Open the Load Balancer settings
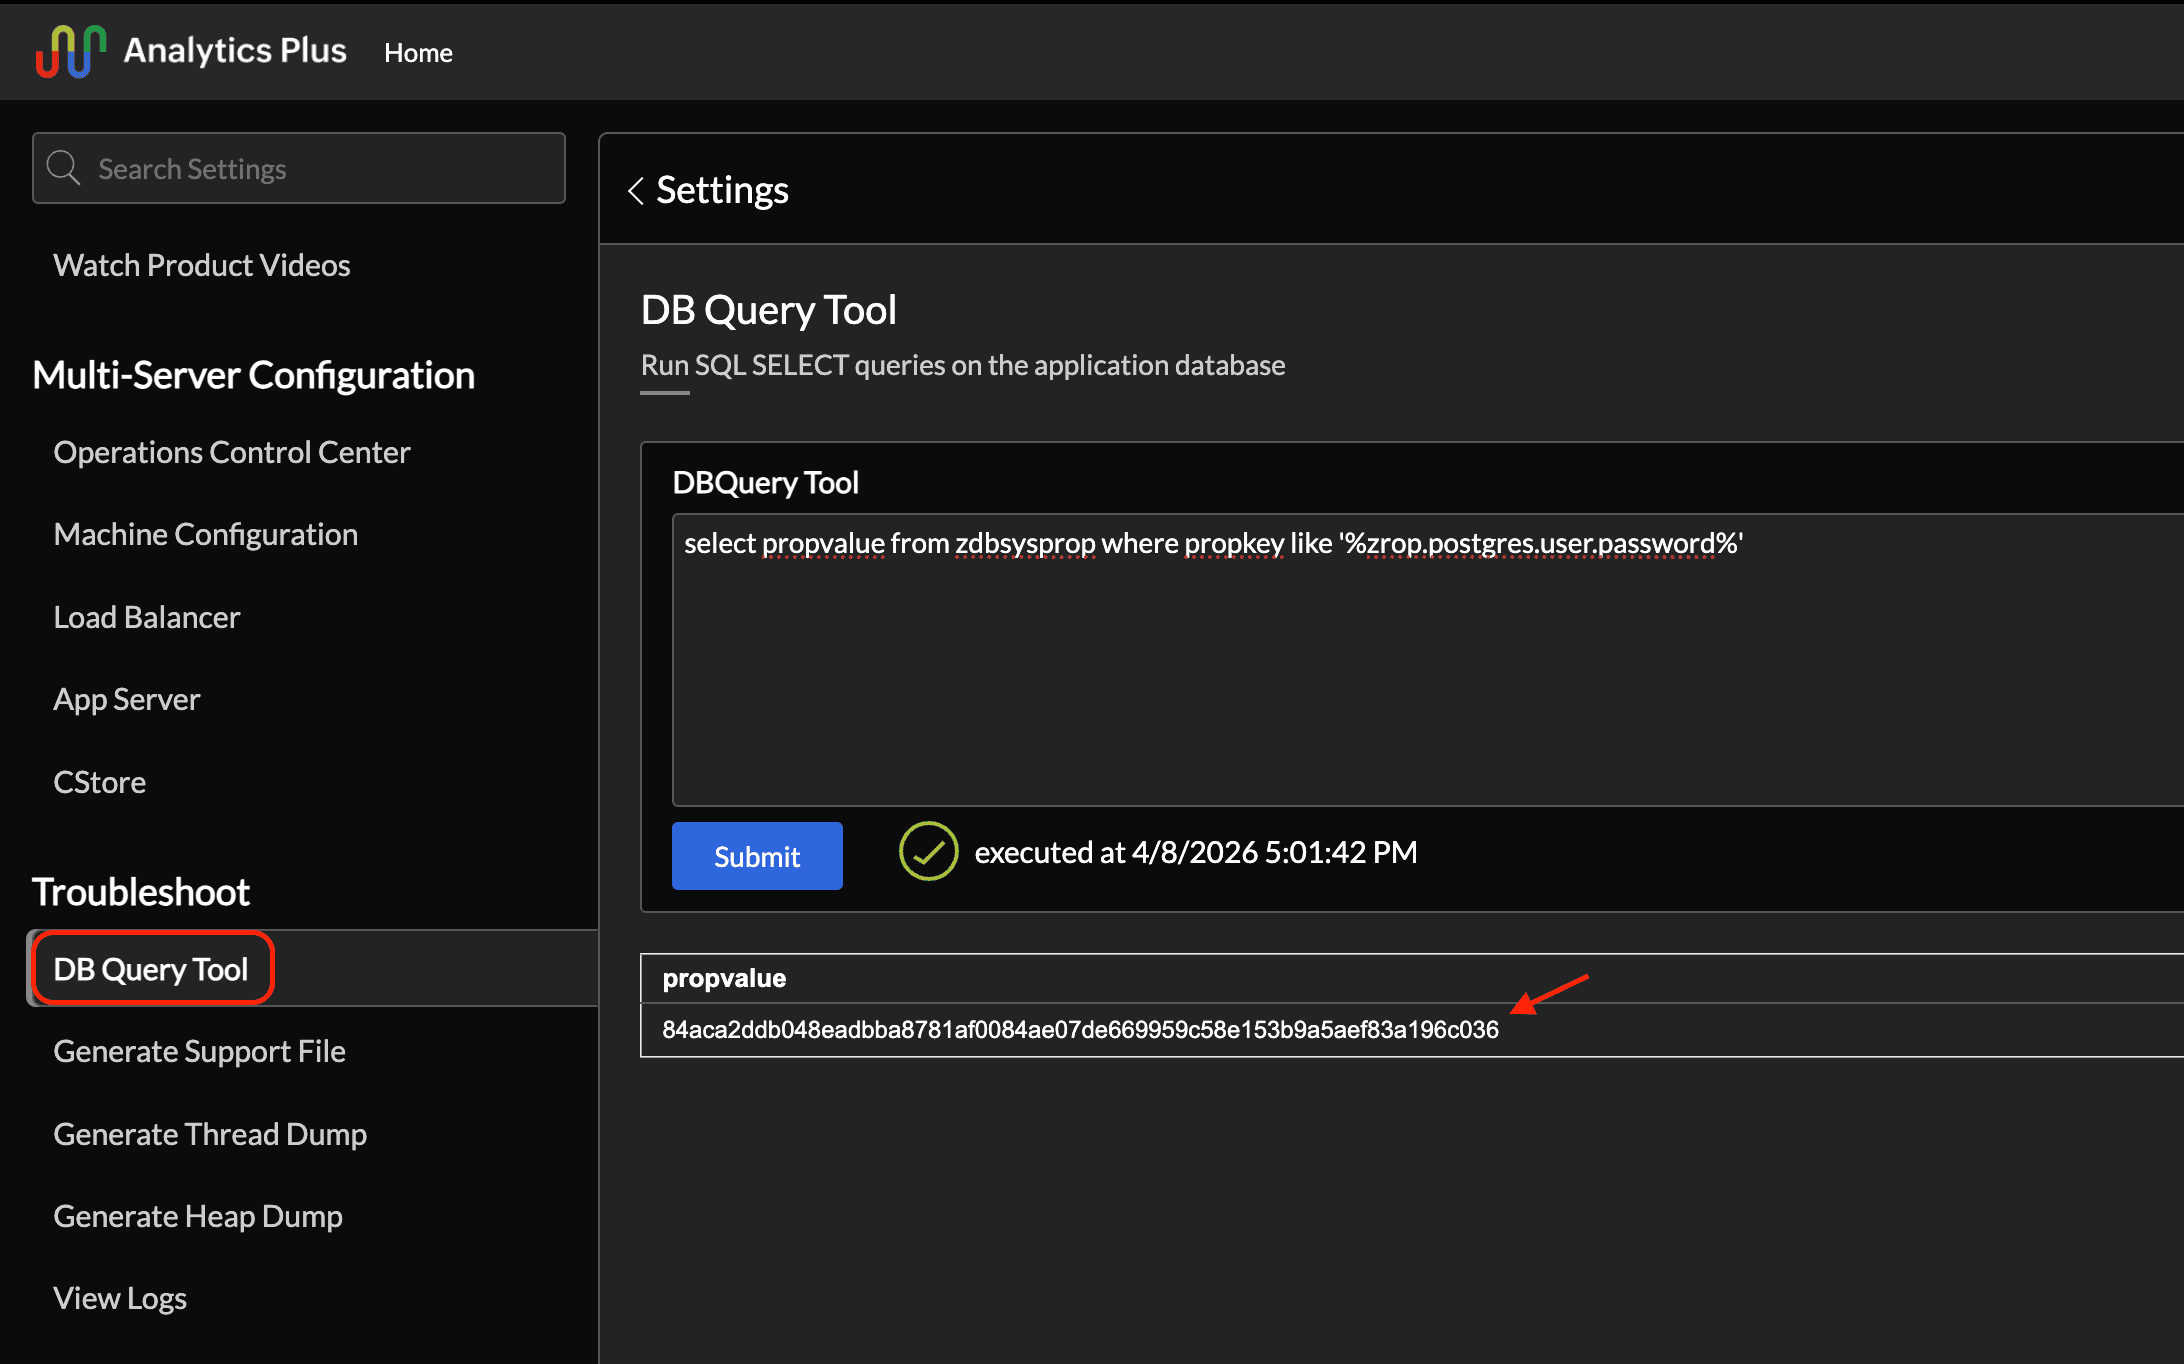This screenshot has height=1364, width=2184. (147, 617)
